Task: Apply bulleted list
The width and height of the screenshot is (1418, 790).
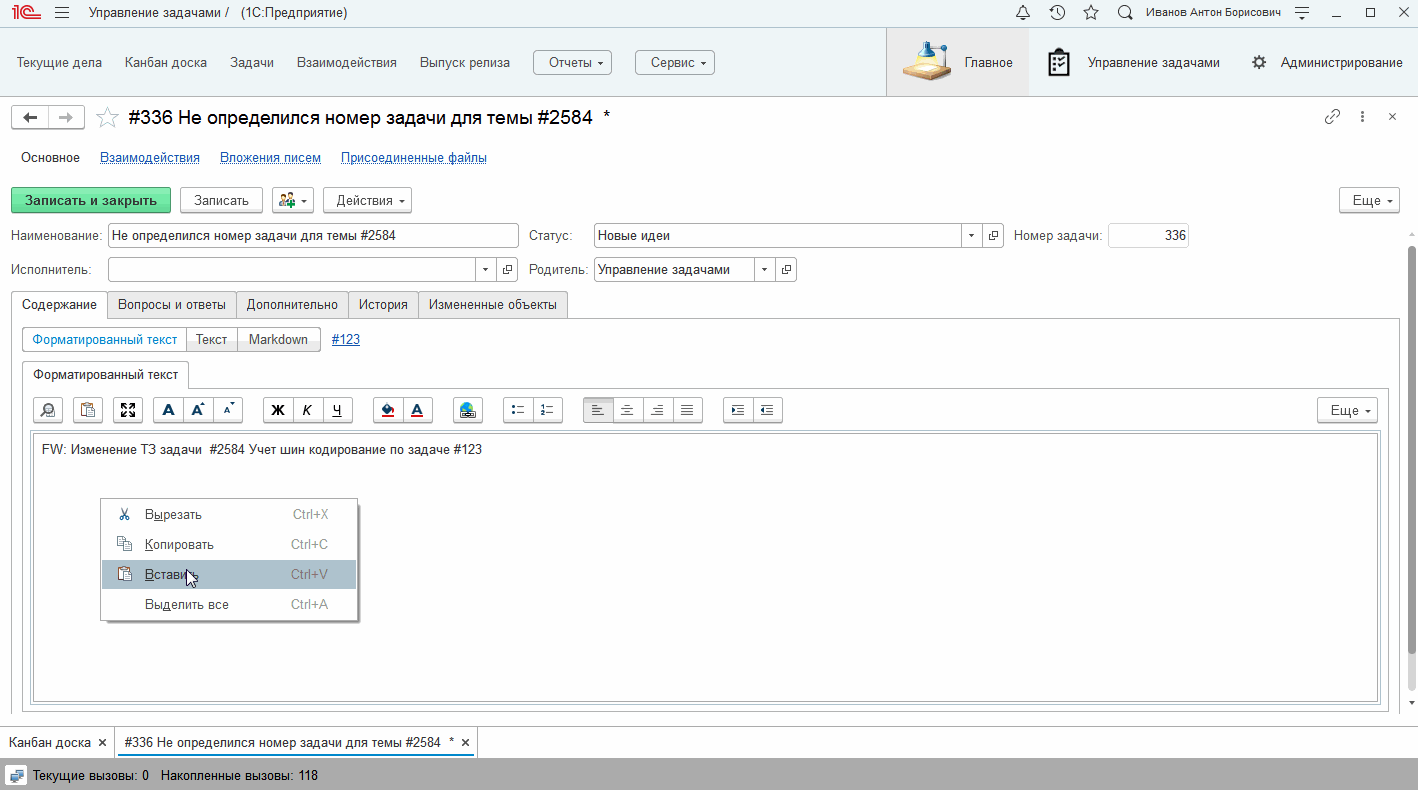Action: (x=518, y=410)
